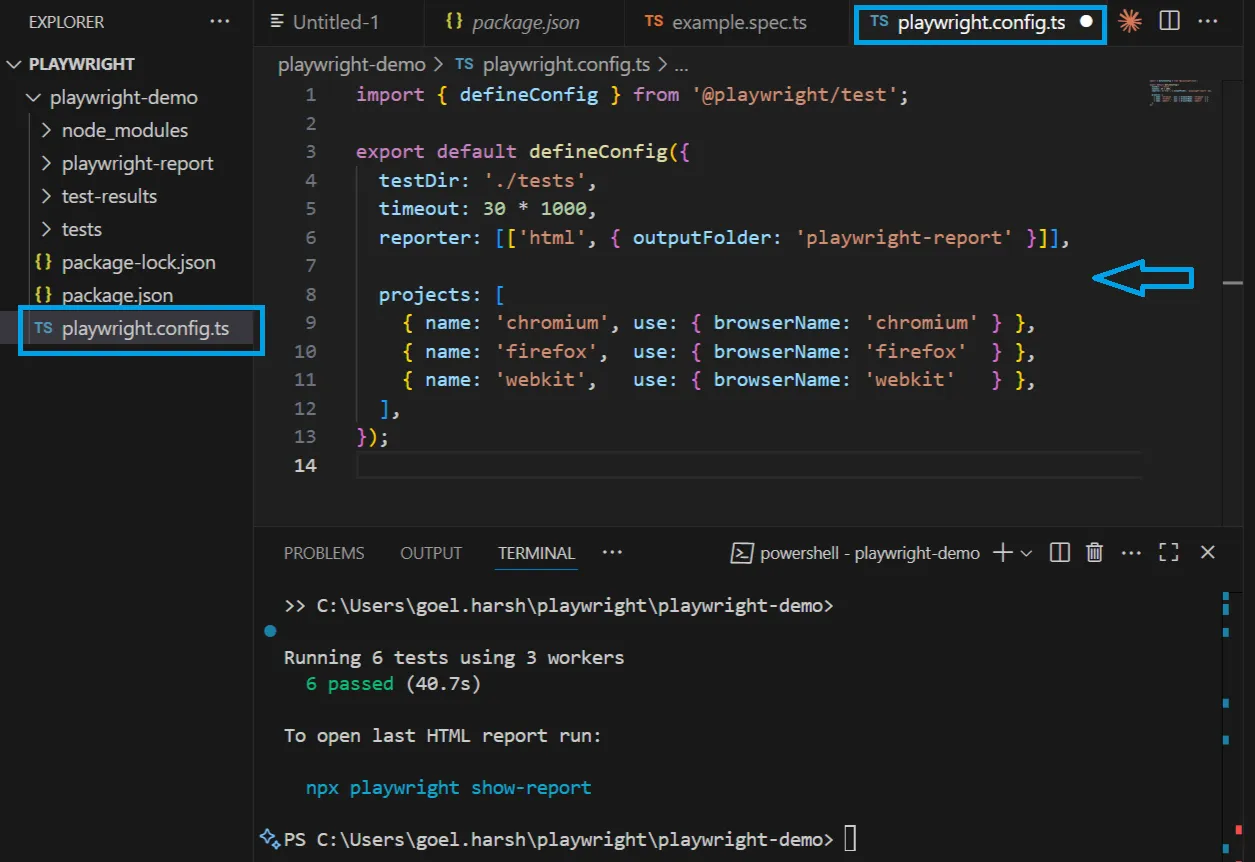Click the TS icon in breadcrumb path

point(464,65)
